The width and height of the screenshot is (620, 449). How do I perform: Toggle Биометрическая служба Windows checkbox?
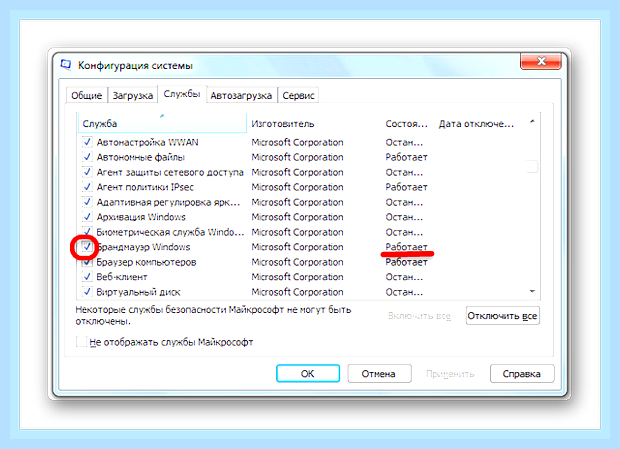[87, 232]
